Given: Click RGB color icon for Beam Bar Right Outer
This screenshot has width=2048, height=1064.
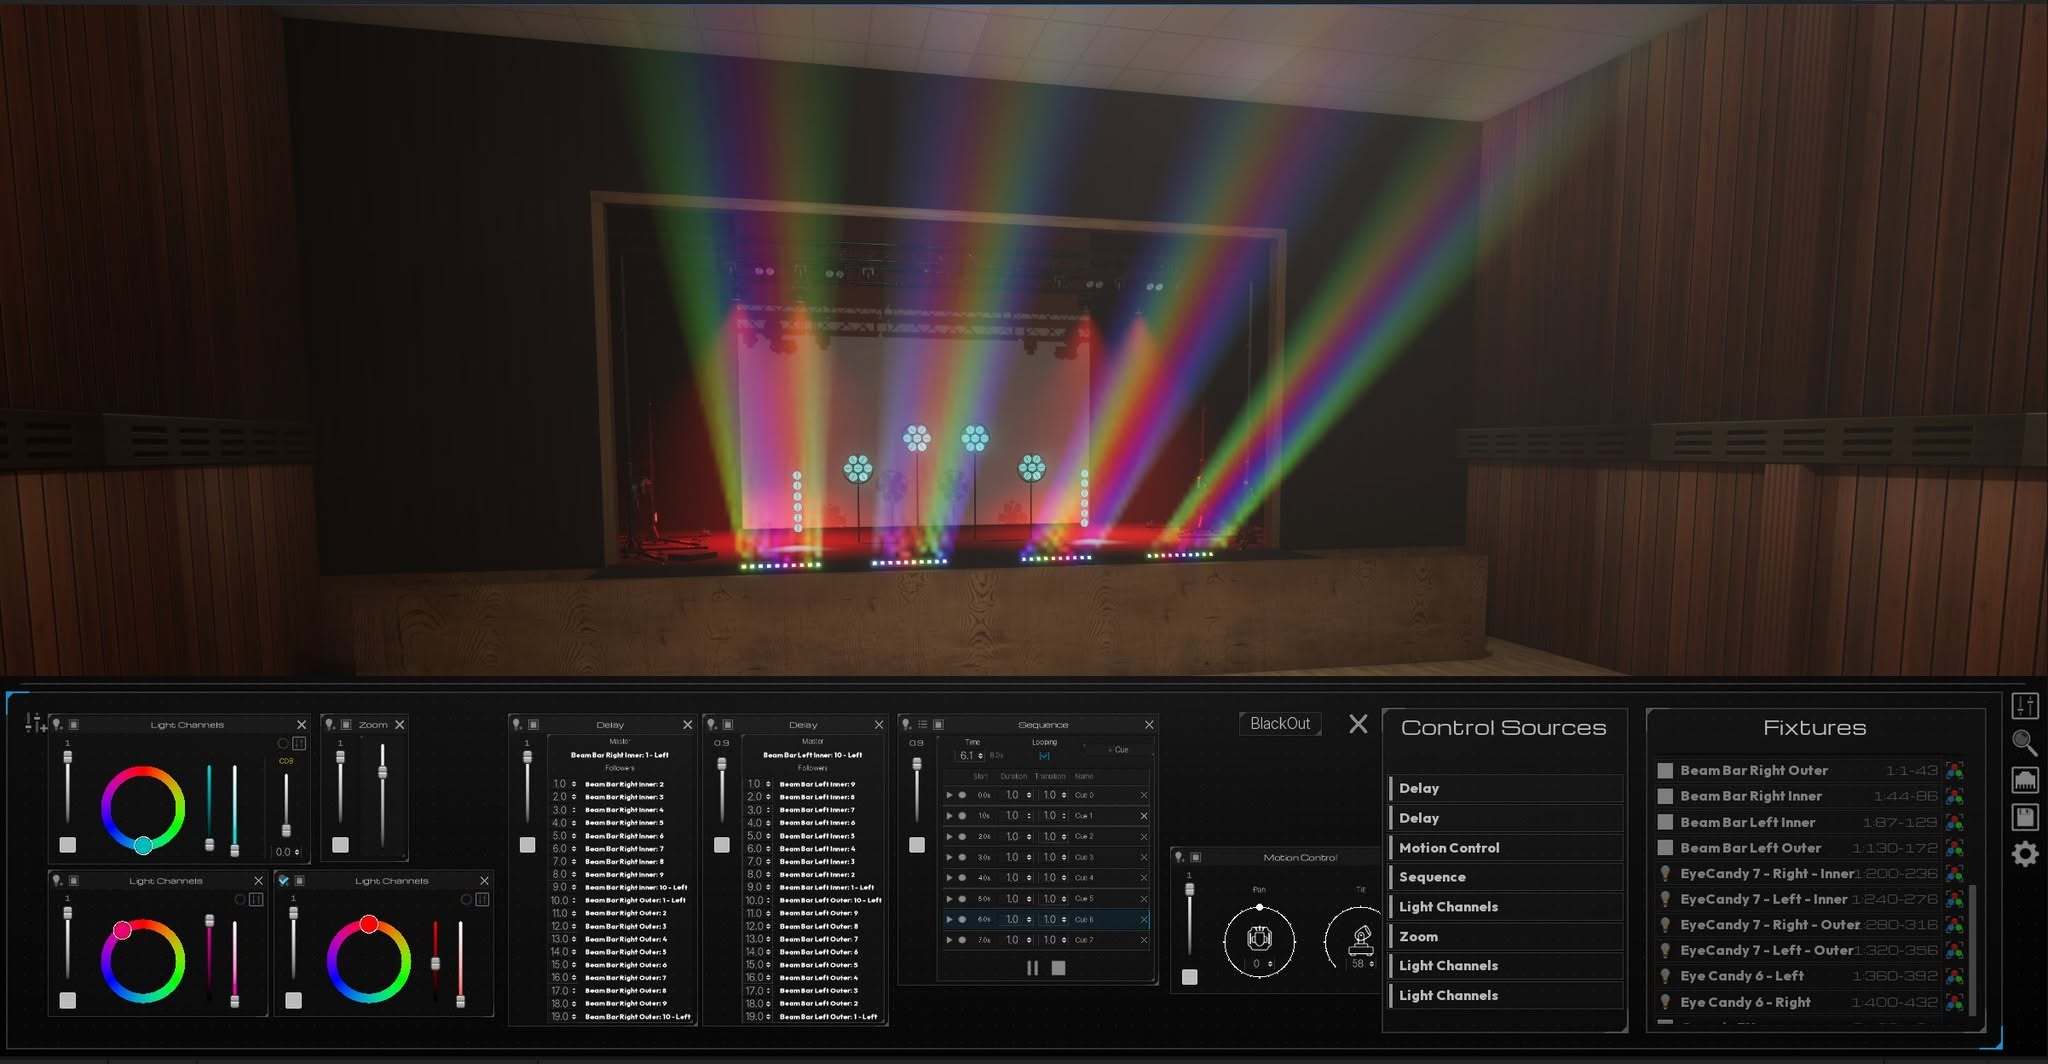Looking at the screenshot, I should coord(1954,770).
